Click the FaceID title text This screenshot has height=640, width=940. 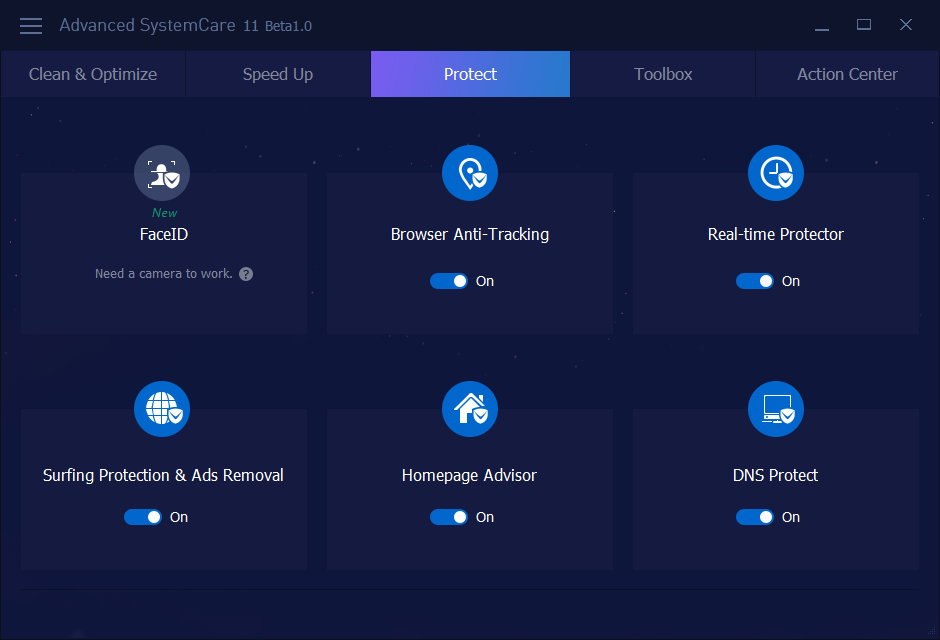(x=164, y=234)
